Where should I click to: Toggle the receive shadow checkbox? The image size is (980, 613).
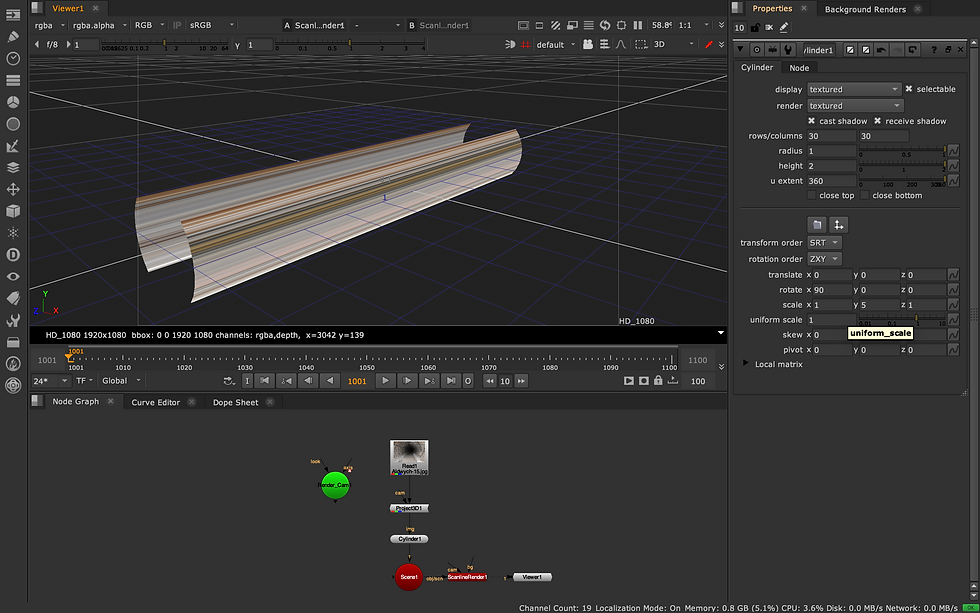click(x=878, y=121)
